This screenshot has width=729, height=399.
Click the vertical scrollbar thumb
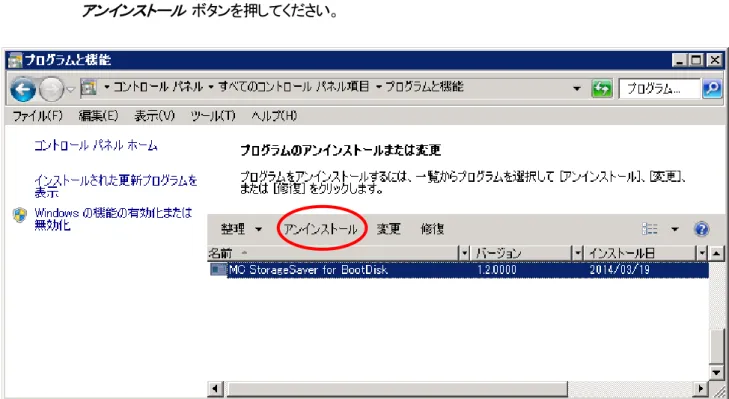click(x=716, y=347)
